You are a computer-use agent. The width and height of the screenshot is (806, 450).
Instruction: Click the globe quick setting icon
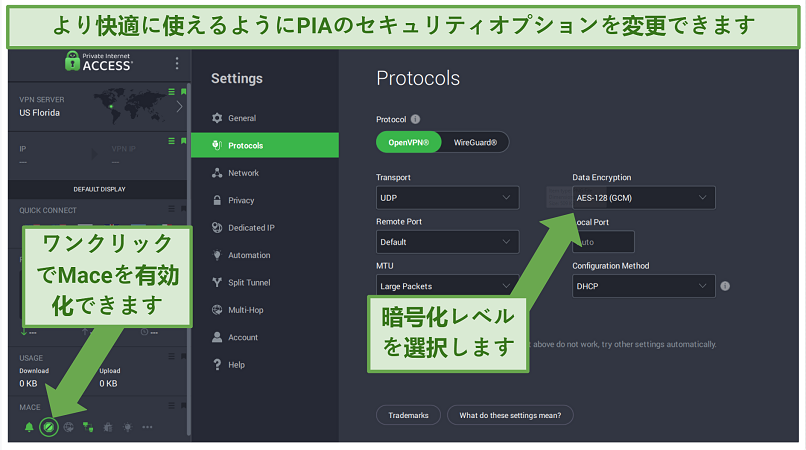[x=68, y=427]
